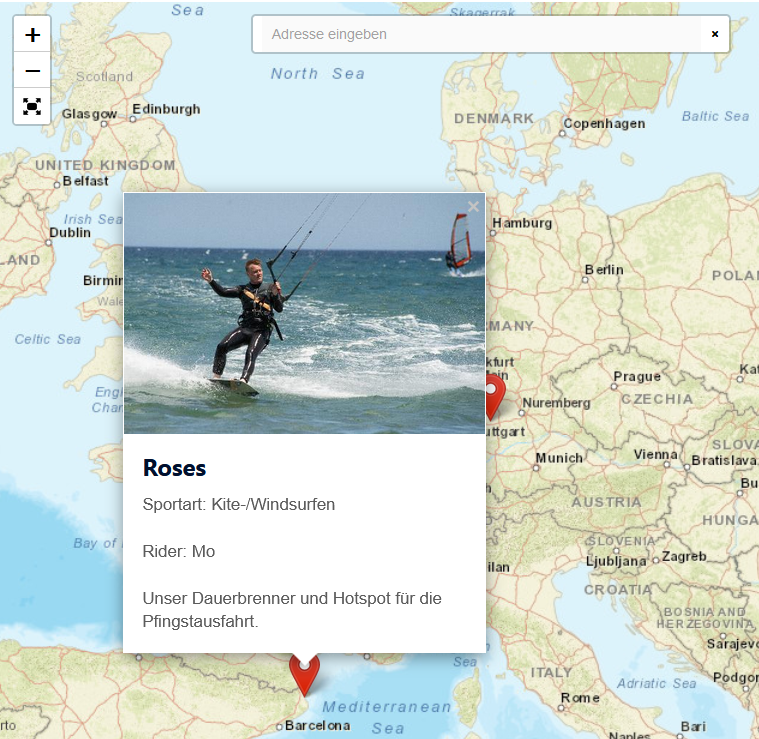Click the Vienna city label
Screen dimensions: 759x739
point(655,454)
